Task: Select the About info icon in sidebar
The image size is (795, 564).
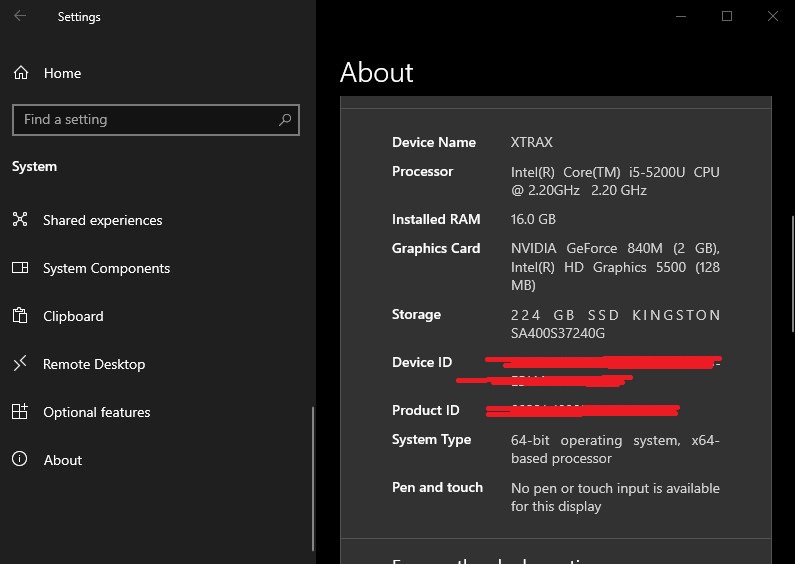Action: [x=20, y=460]
